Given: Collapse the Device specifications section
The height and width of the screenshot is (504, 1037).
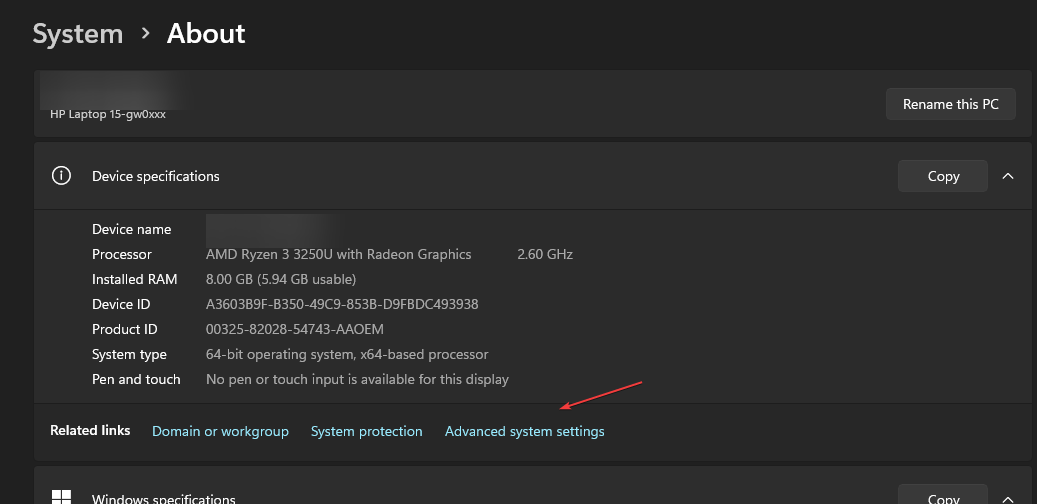Looking at the screenshot, I should coord(1007,176).
